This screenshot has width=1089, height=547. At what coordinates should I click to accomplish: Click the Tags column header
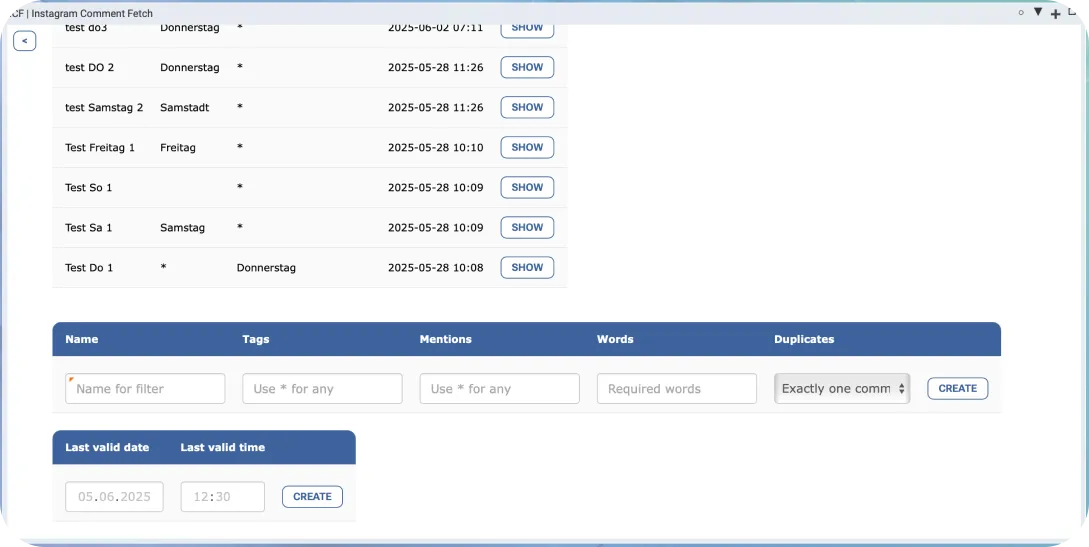[x=256, y=339]
